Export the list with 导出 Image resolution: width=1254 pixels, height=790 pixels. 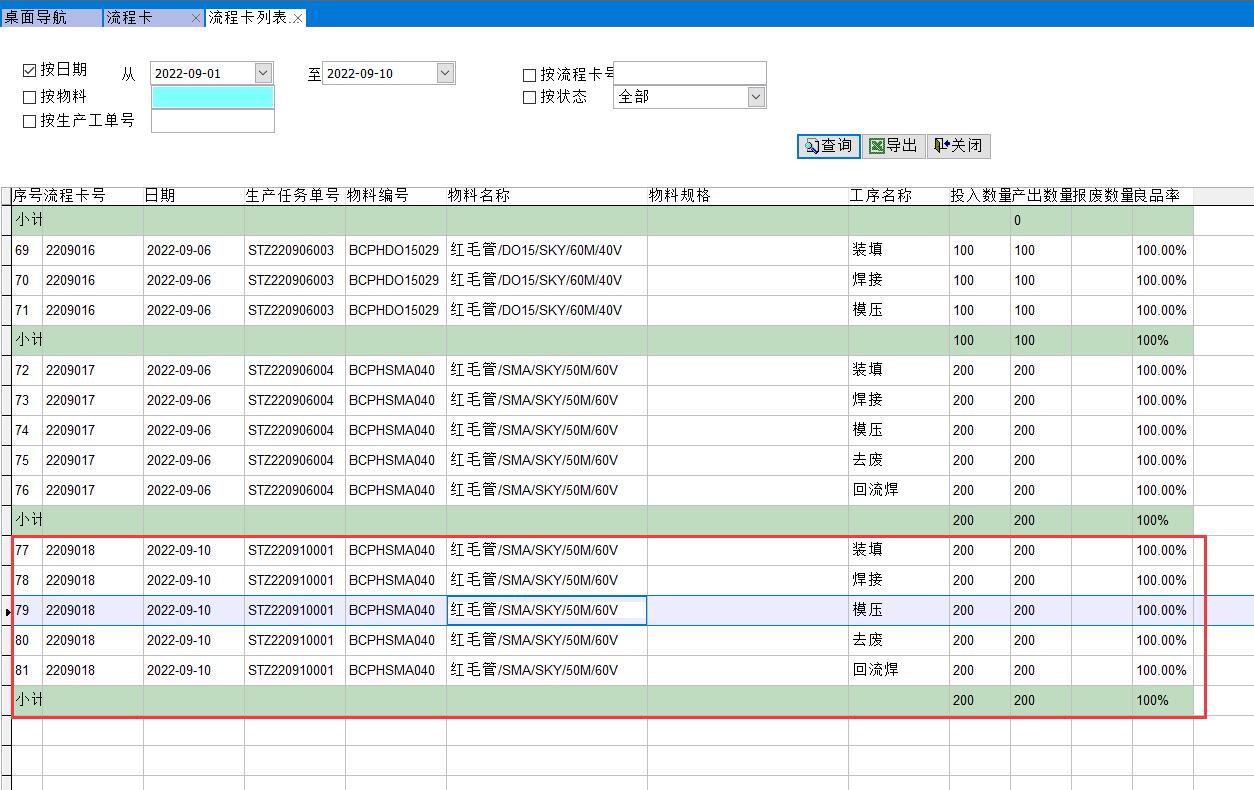pyautogui.click(x=893, y=146)
